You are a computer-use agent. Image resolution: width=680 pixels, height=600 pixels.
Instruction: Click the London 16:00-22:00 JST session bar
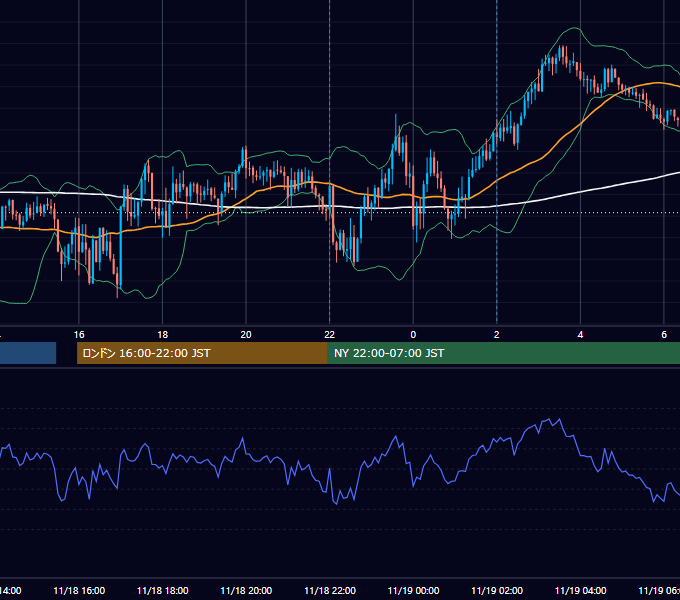pos(202,353)
